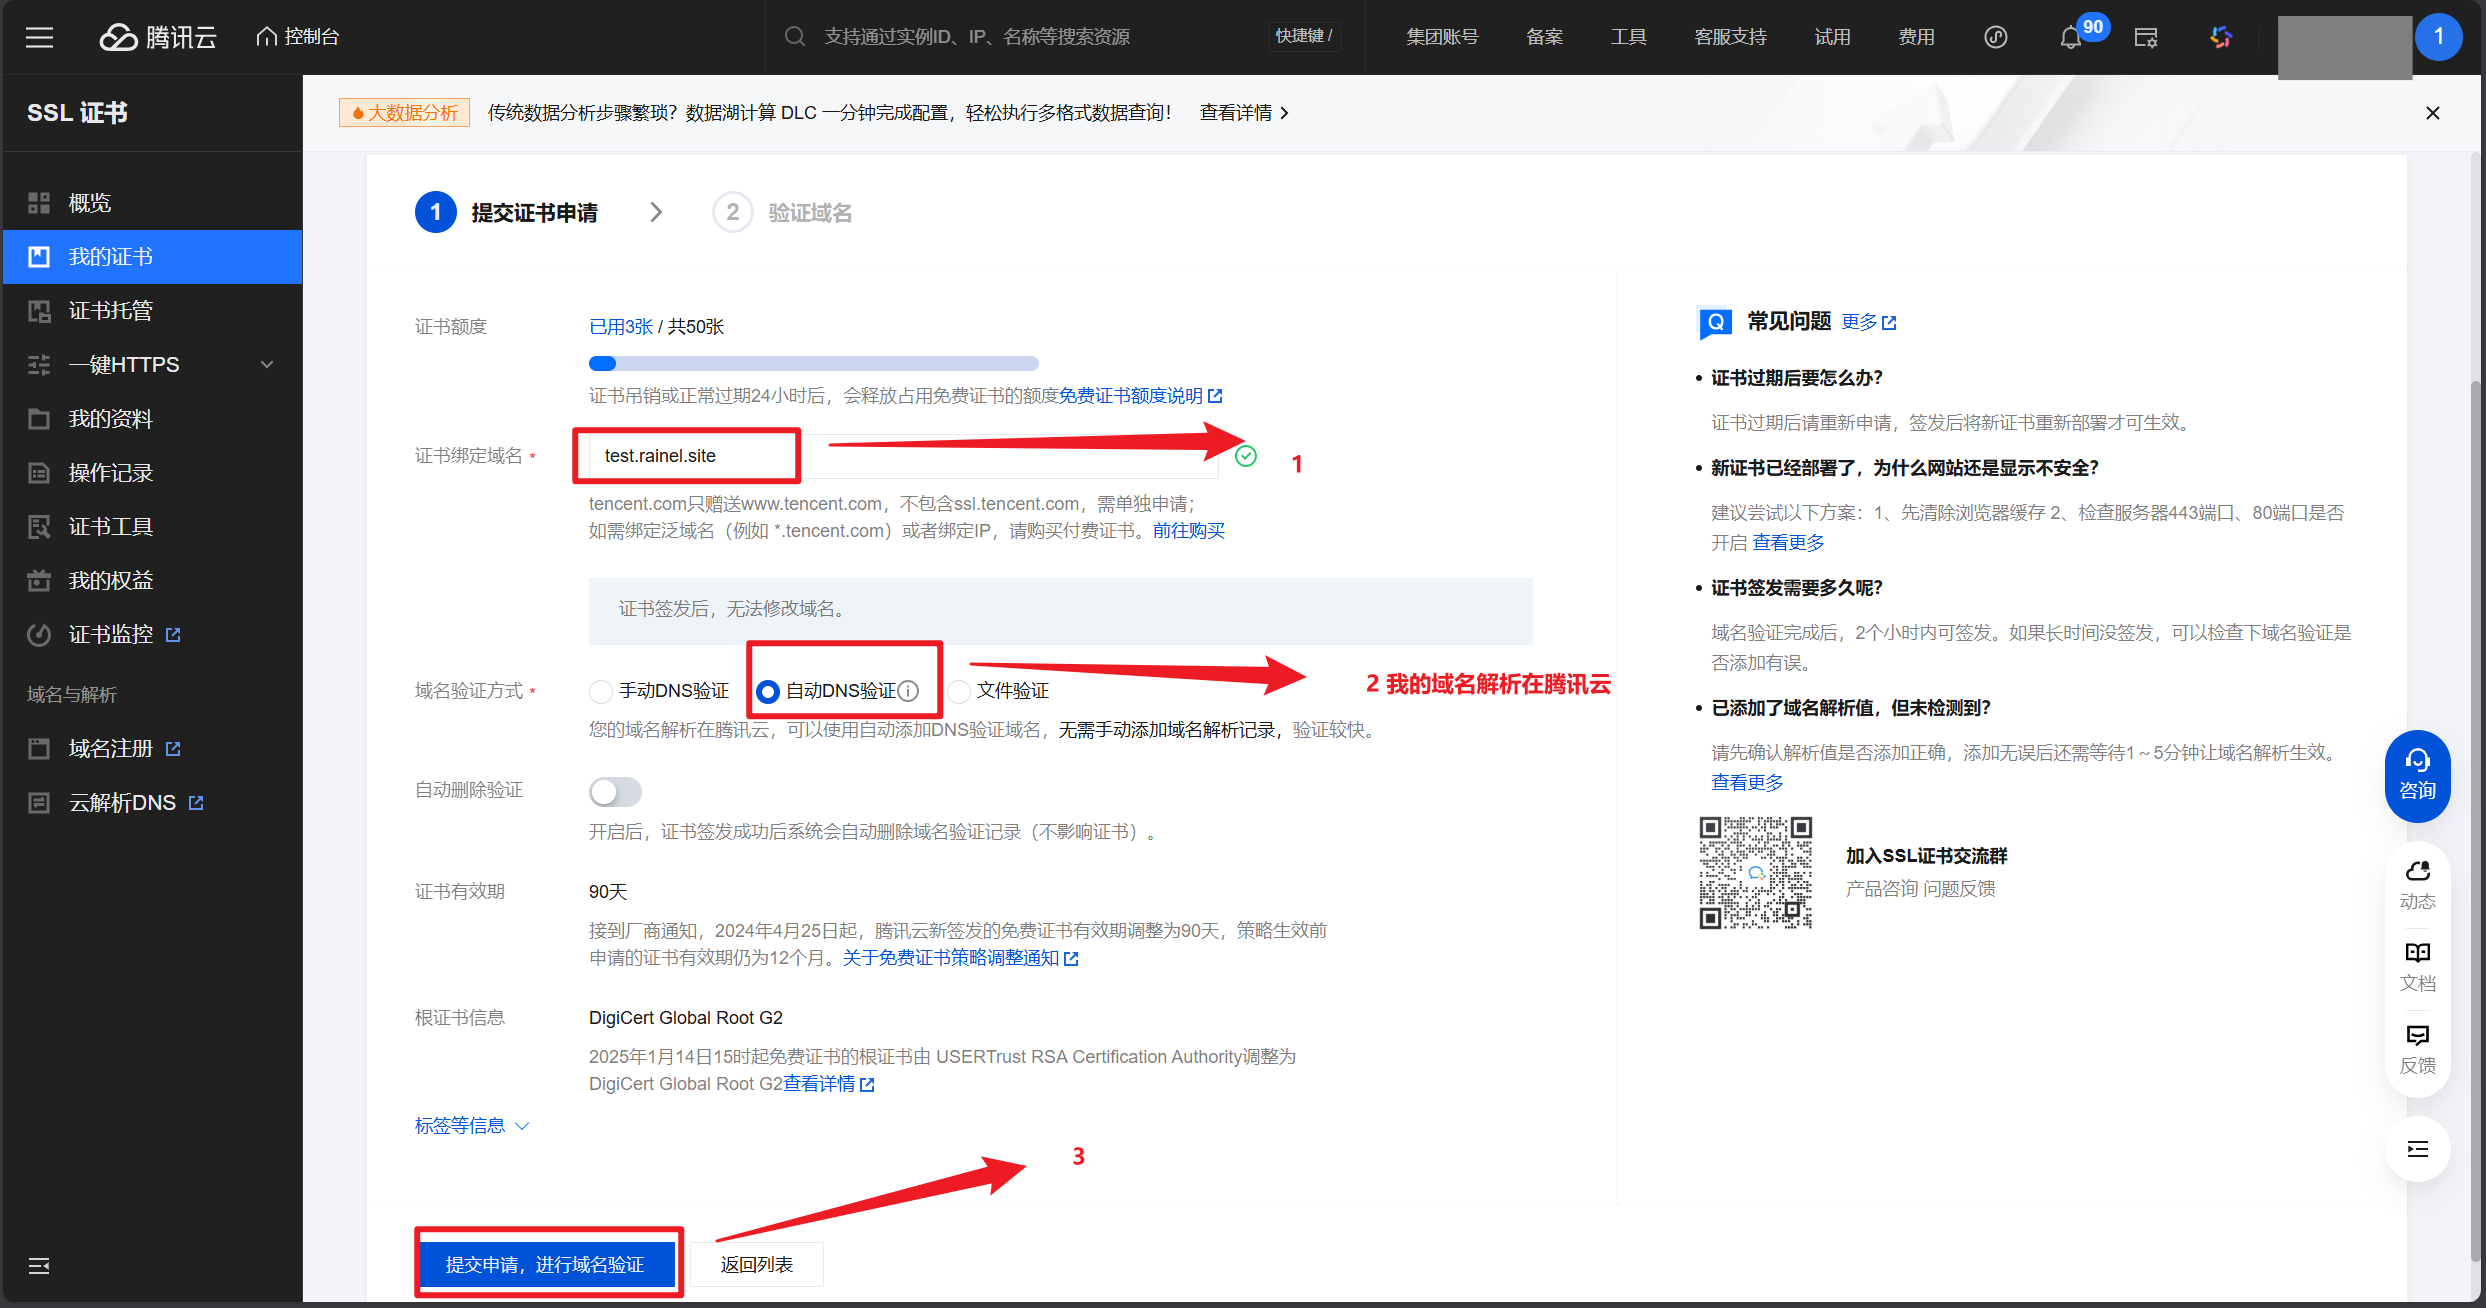Open the 反馈 floating icon
This screenshot has width=2486, height=1308.
(2418, 1049)
